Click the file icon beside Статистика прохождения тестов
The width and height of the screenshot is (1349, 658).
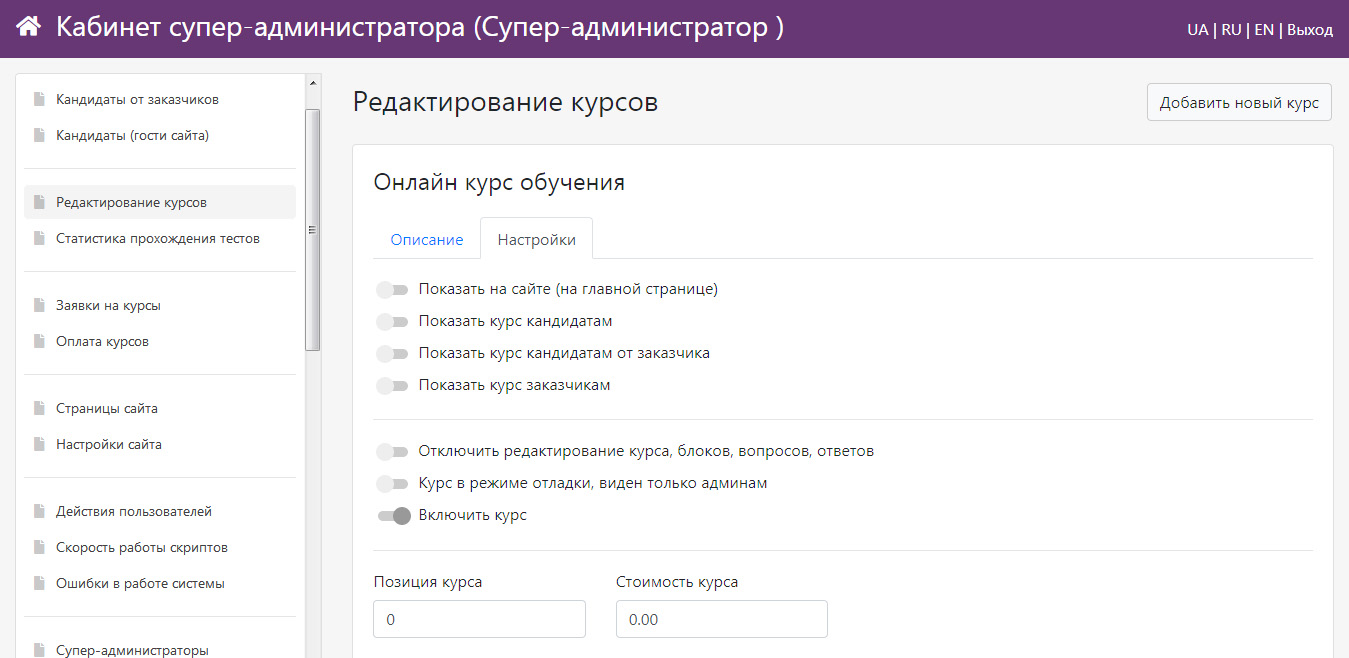tap(40, 238)
